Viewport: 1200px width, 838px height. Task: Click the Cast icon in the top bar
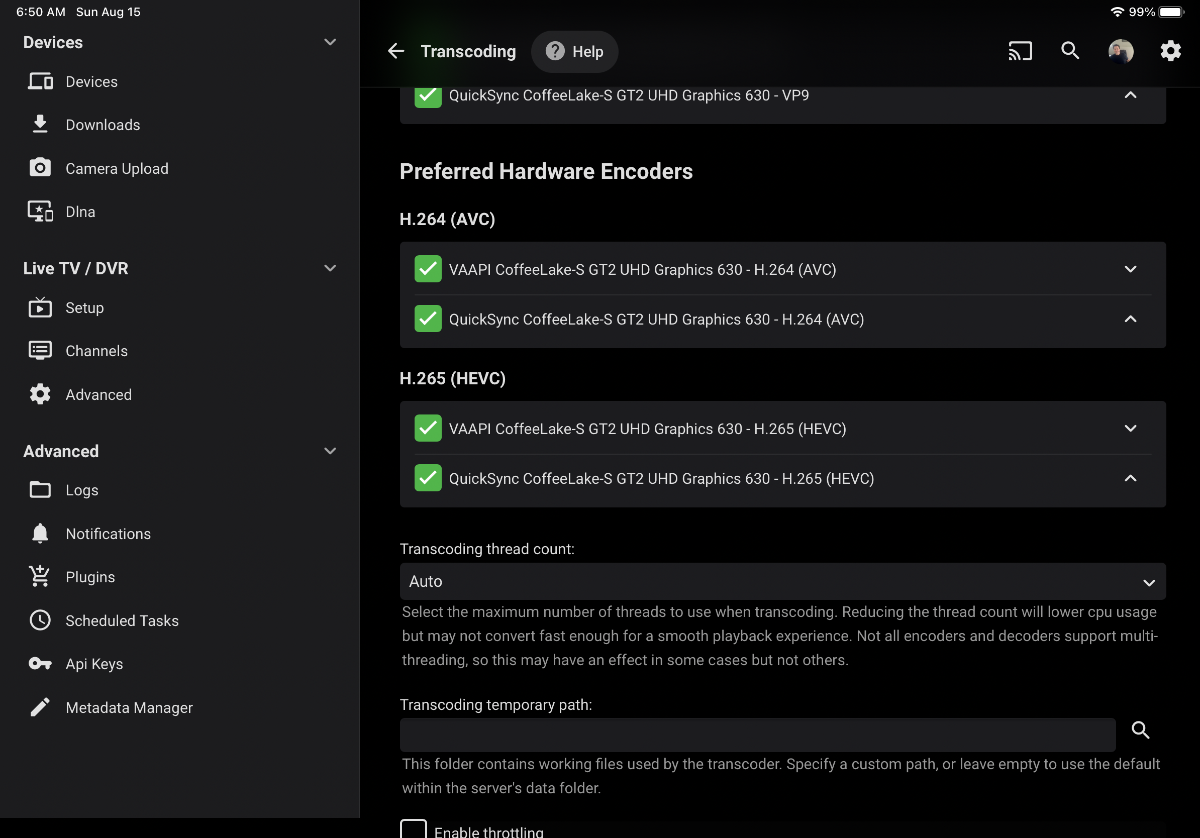click(1020, 51)
